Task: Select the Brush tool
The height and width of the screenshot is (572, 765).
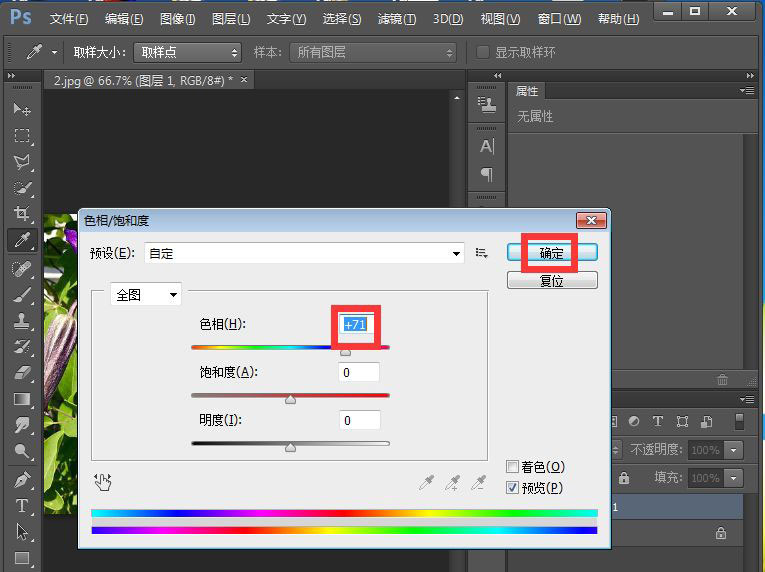Action: coord(22,295)
